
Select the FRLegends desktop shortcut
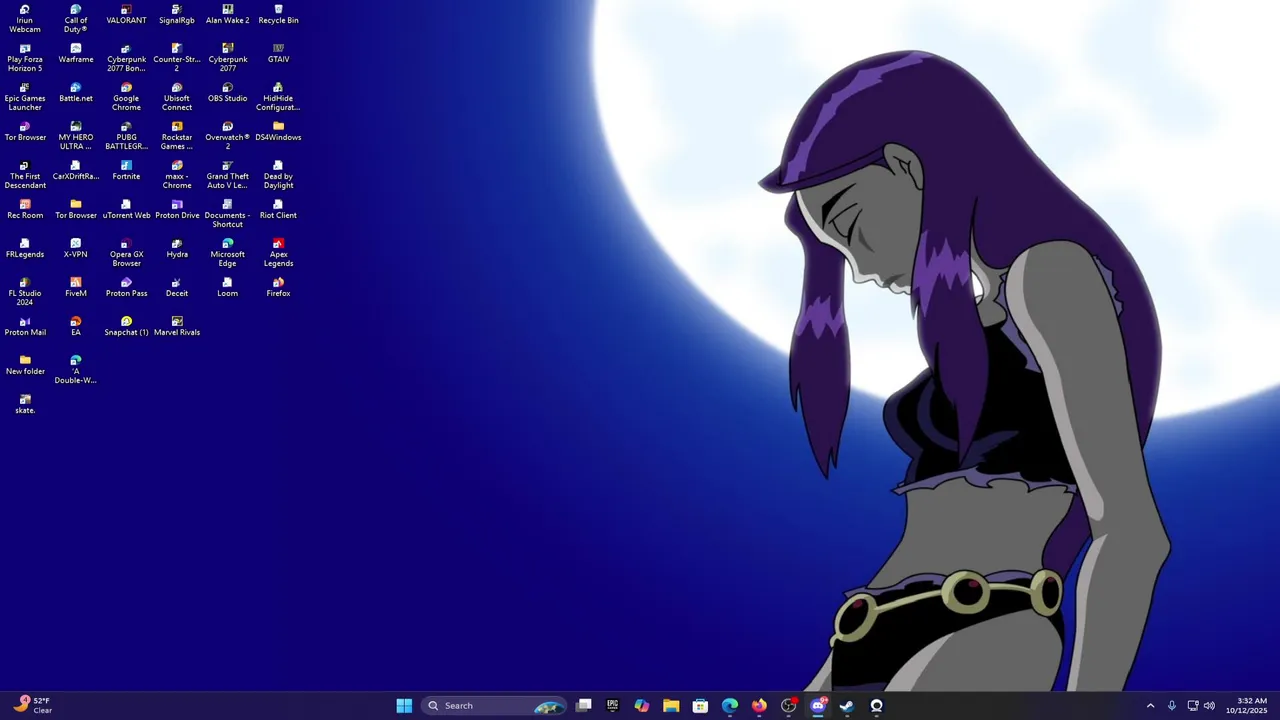[25, 248]
